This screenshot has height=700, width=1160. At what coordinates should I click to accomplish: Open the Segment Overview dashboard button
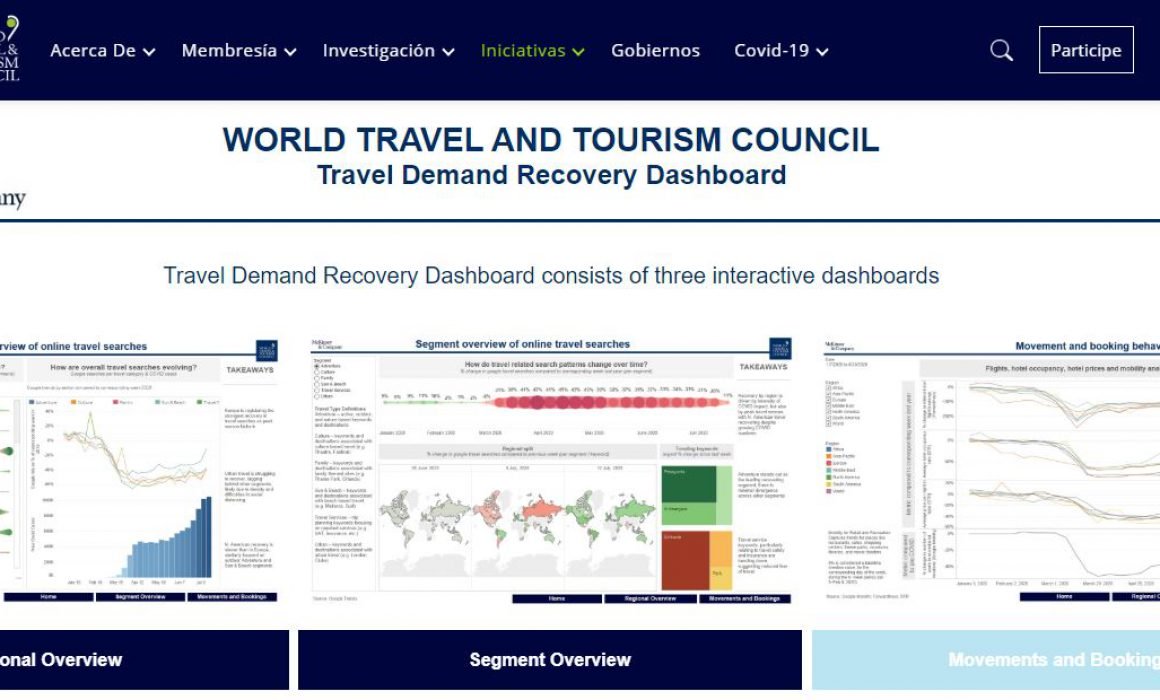click(550, 659)
